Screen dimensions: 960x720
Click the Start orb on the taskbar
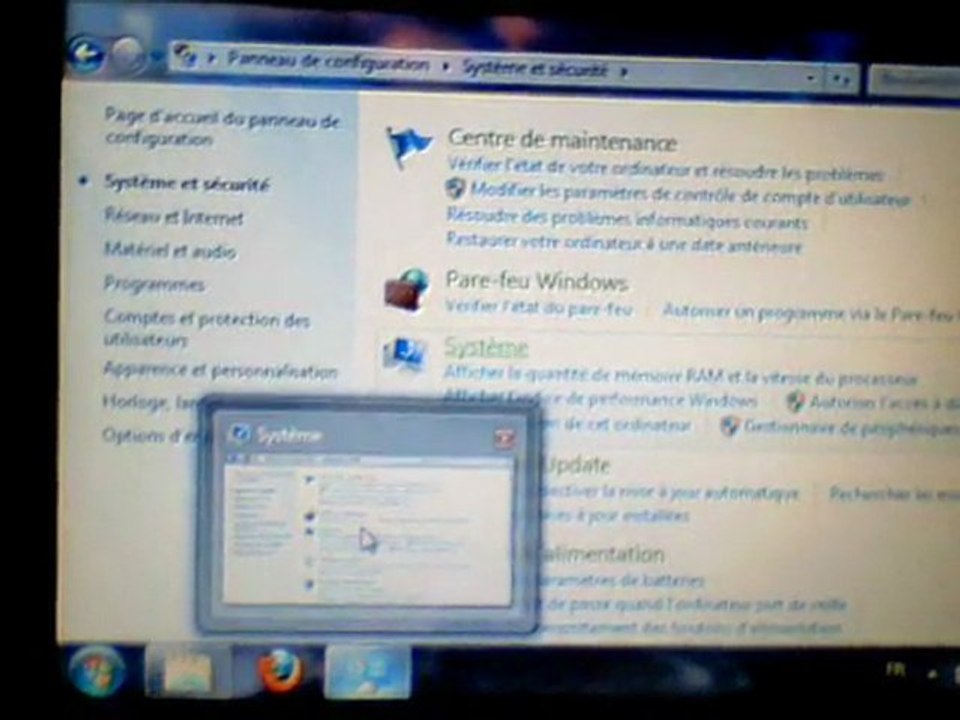pyautogui.click(x=97, y=670)
